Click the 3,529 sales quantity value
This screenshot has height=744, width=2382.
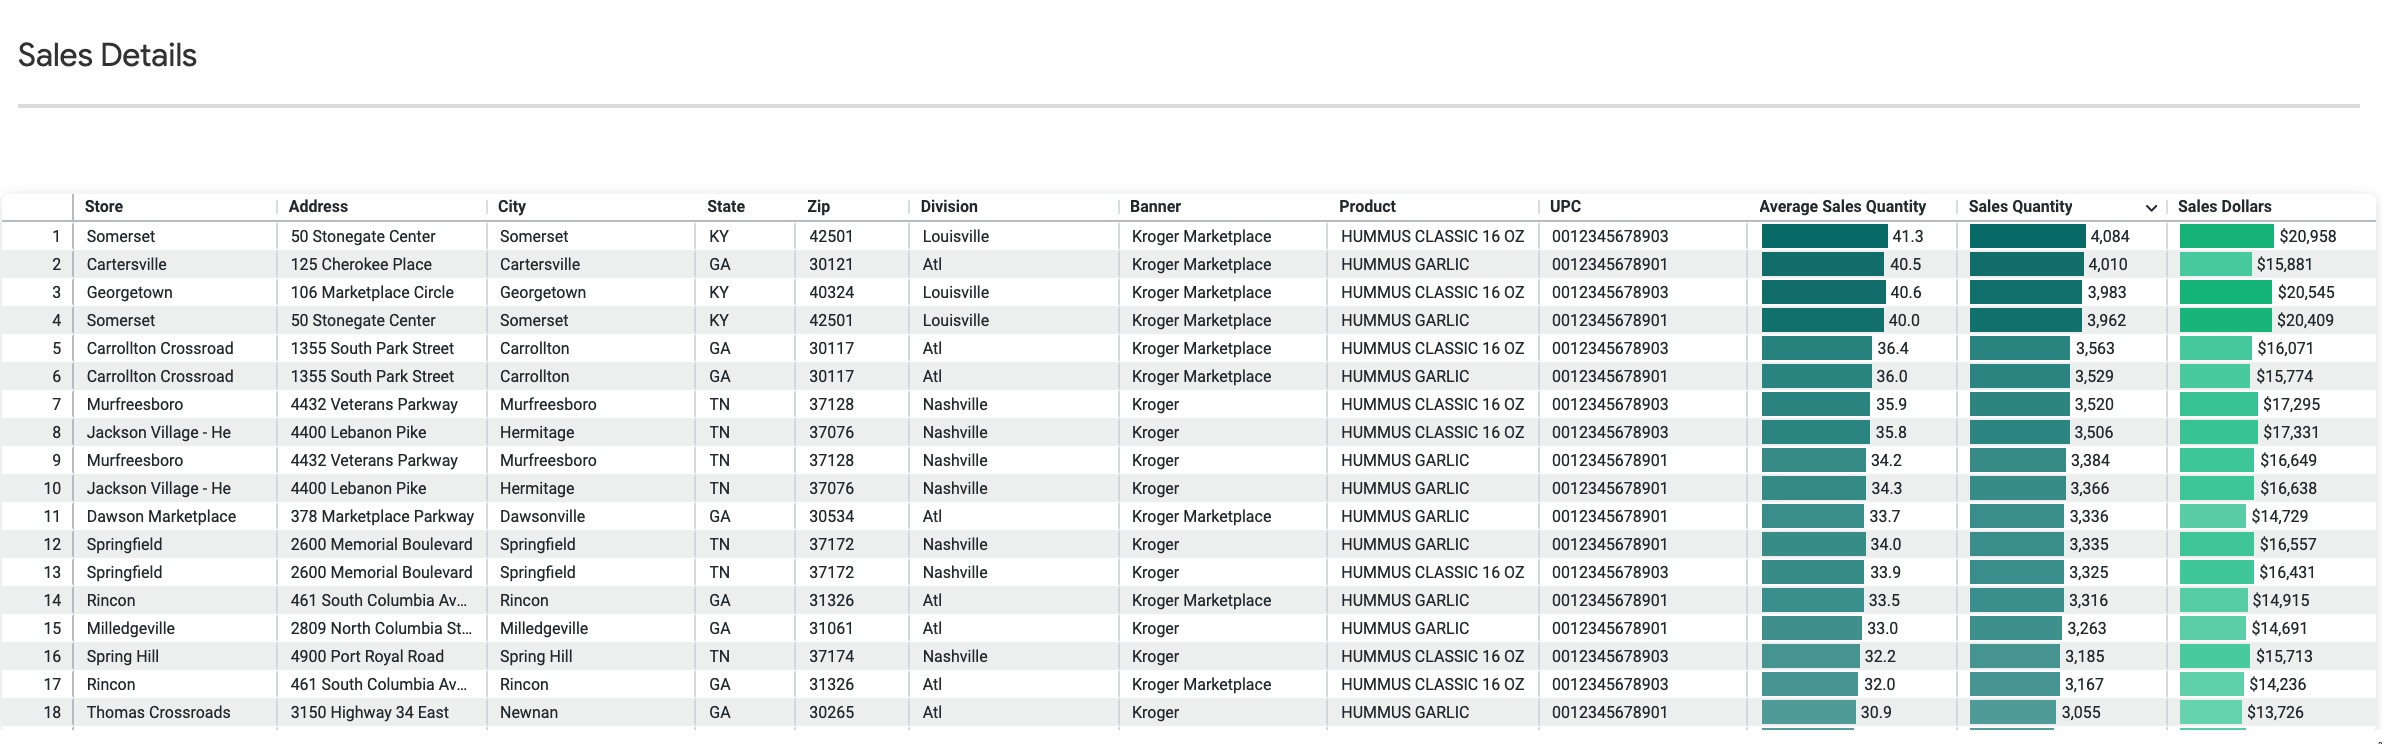click(x=2094, y=376)
